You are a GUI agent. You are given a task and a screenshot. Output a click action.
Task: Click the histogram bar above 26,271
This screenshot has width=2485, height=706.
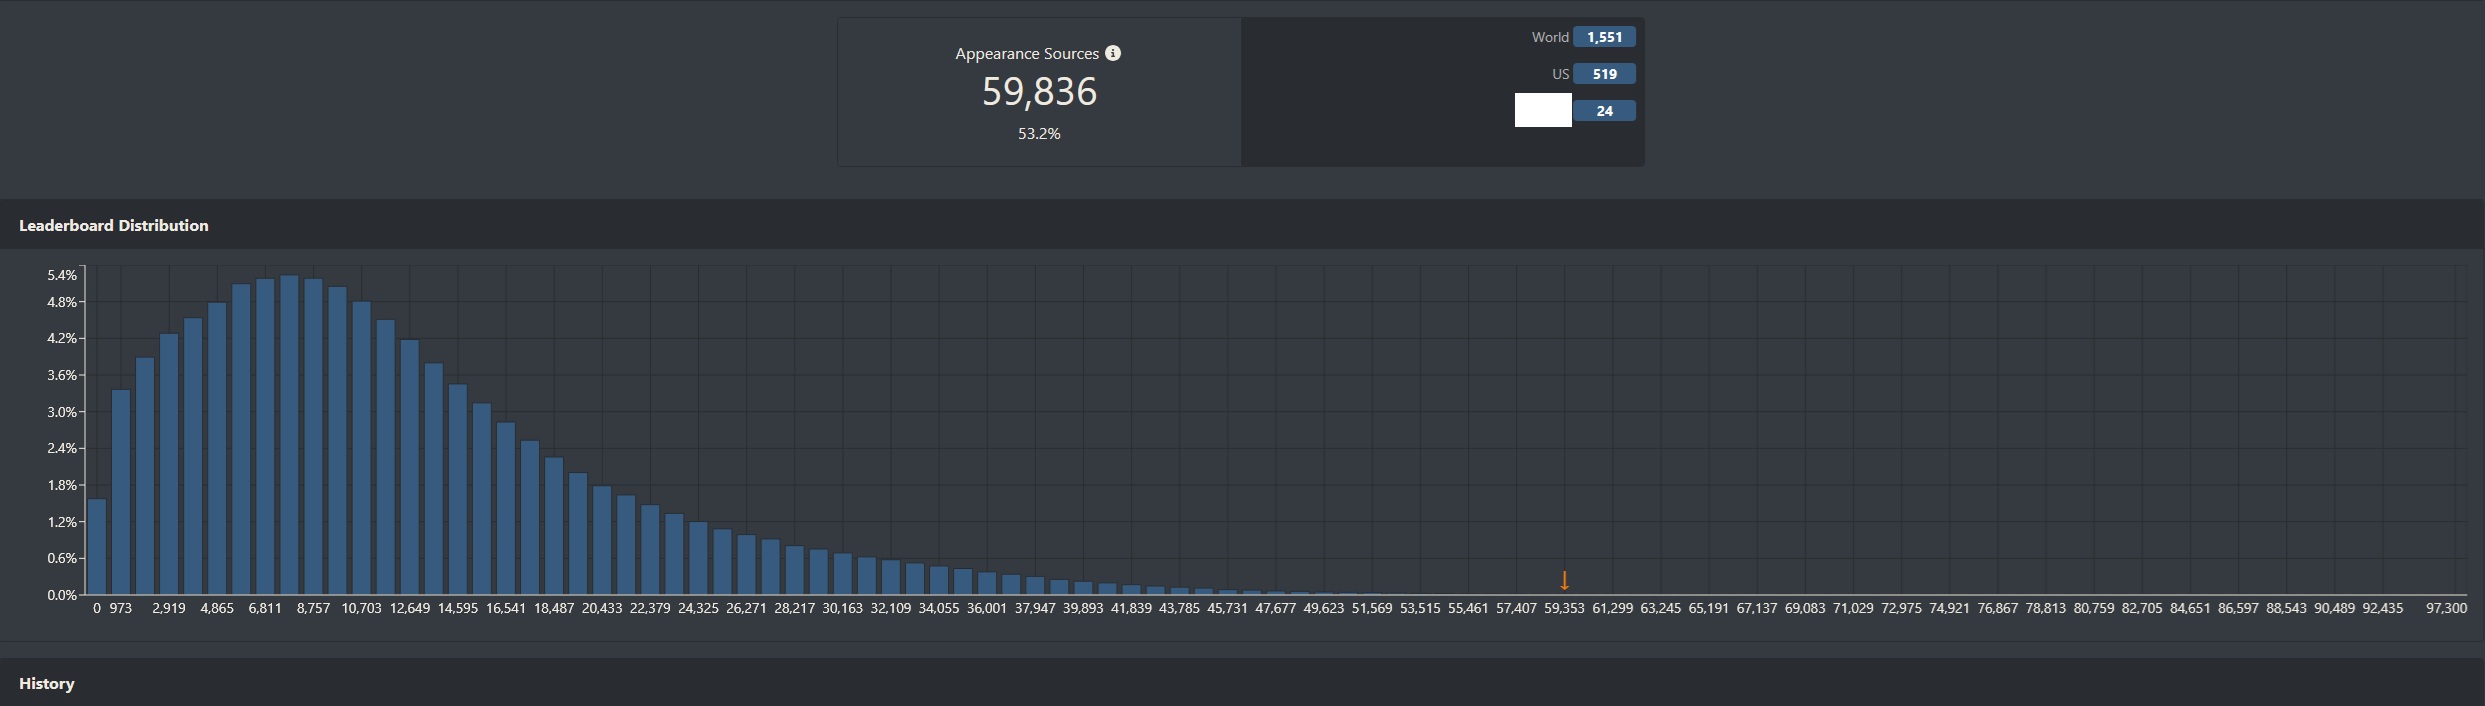point(746,565)
